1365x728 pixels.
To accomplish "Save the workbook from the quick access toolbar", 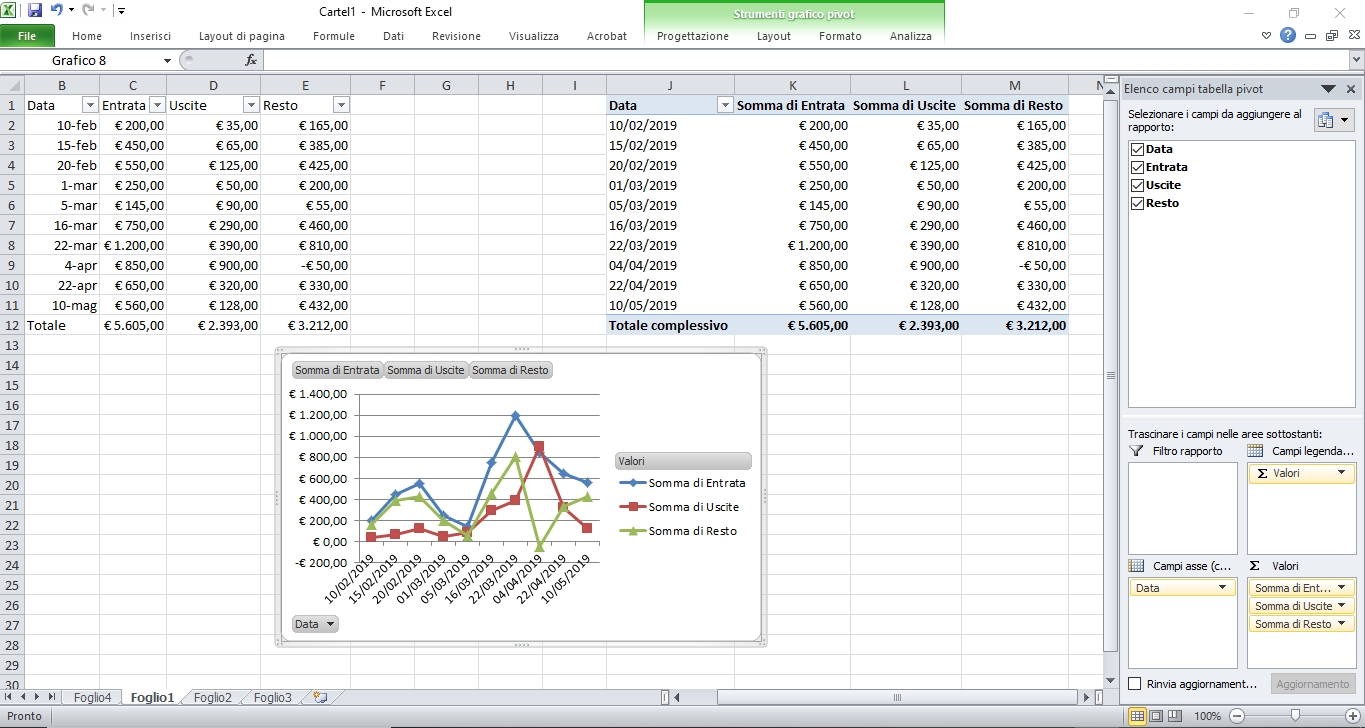I will pyautogui.click(x=35, y=10).
